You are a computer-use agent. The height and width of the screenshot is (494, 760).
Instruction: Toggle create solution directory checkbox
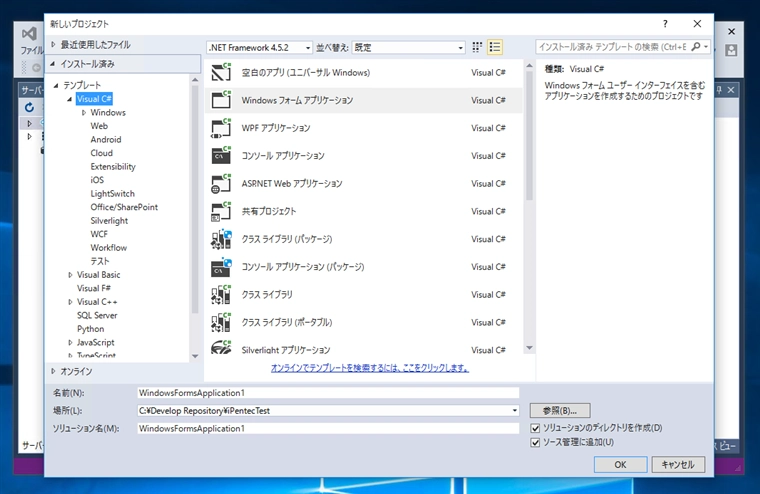[x=535, y=428]
